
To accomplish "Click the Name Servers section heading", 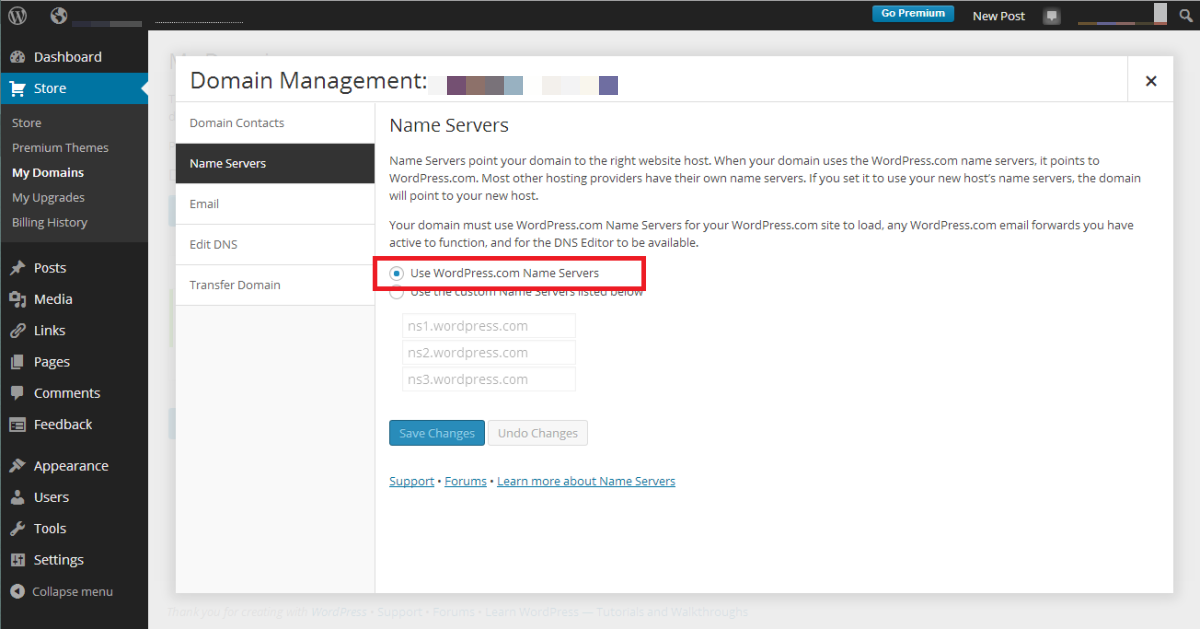I will (x=449, y=126).
